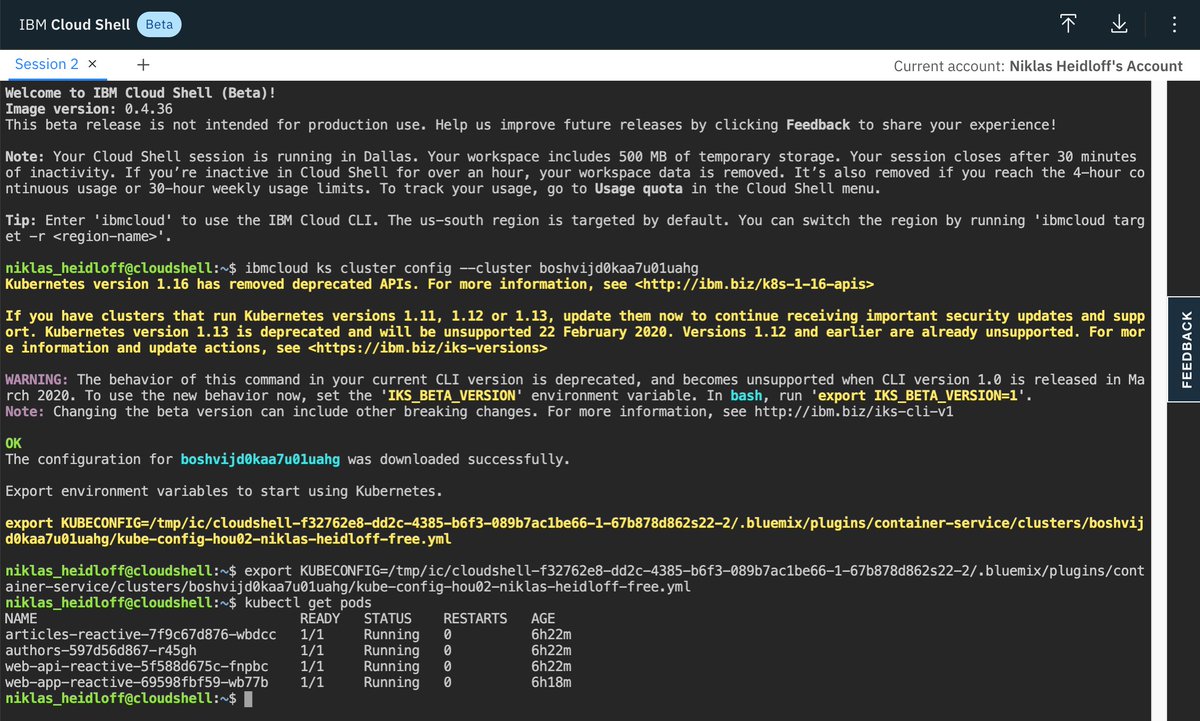Click the pink WARNING: label
The width and height of the screenshot is (1200, 721).
pos(37,380)
